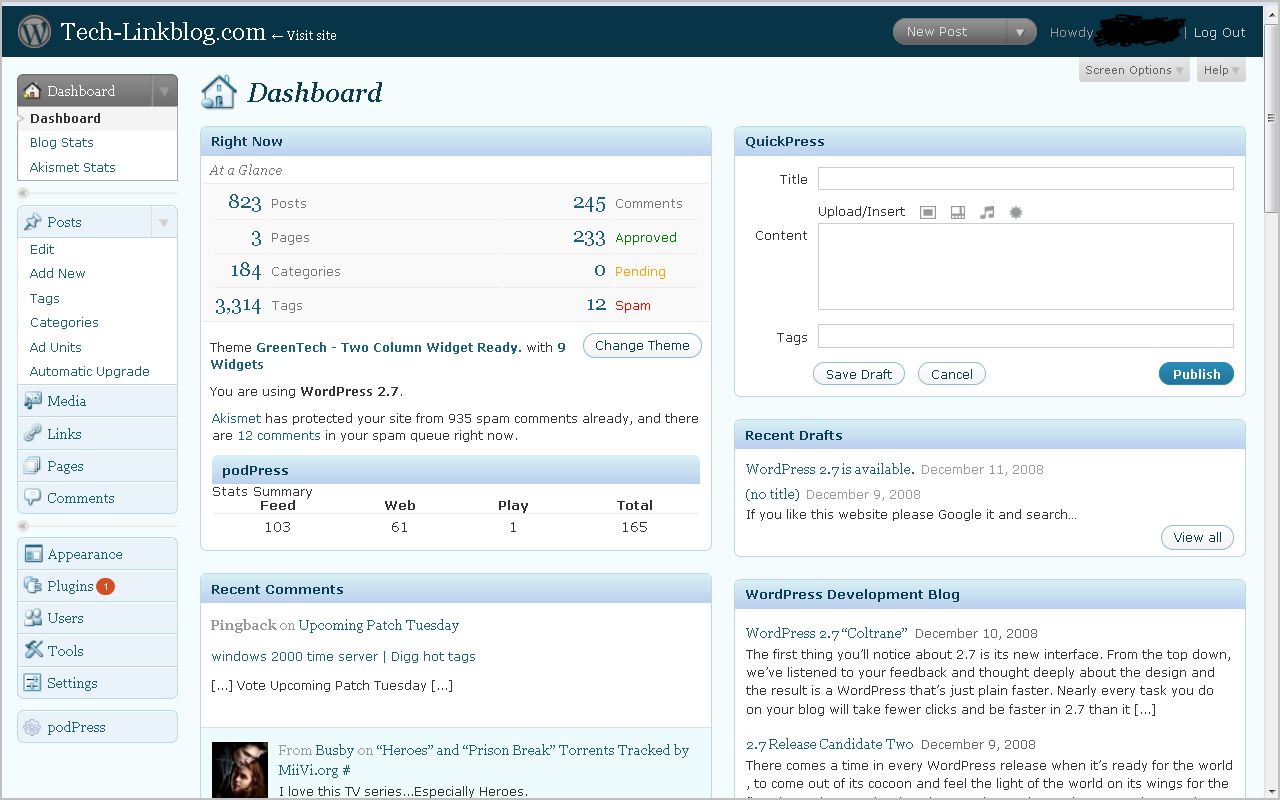1280x800 pixels.
Task: Click the Cancel button in QuickPress
Action: tap(952, 374)
